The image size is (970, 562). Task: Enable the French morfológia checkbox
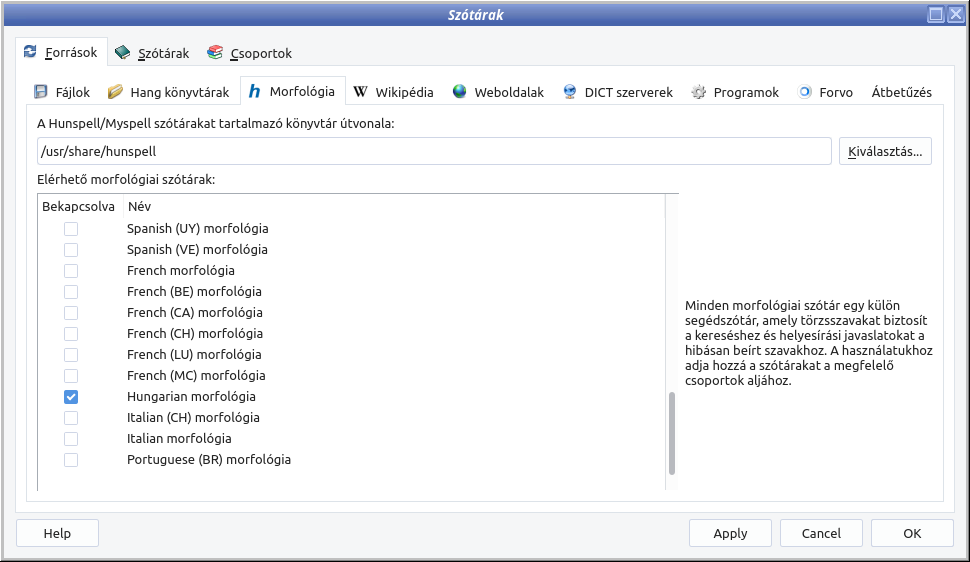(x=71, y=271)
